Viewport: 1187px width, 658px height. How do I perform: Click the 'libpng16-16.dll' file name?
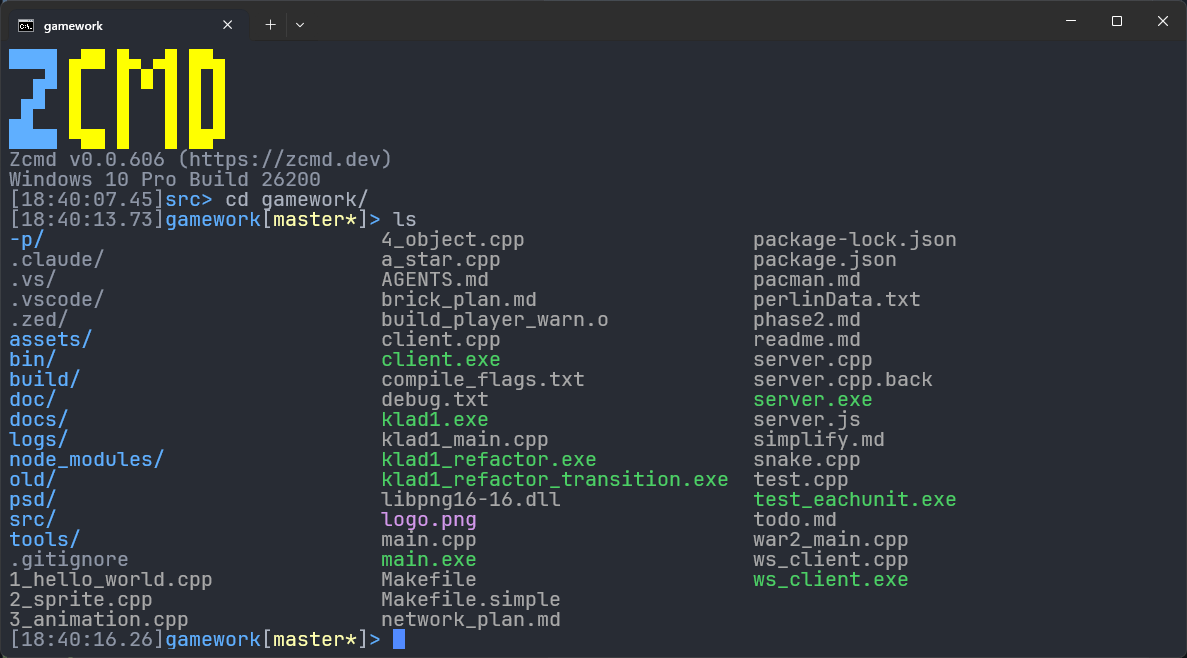point(471,500)
